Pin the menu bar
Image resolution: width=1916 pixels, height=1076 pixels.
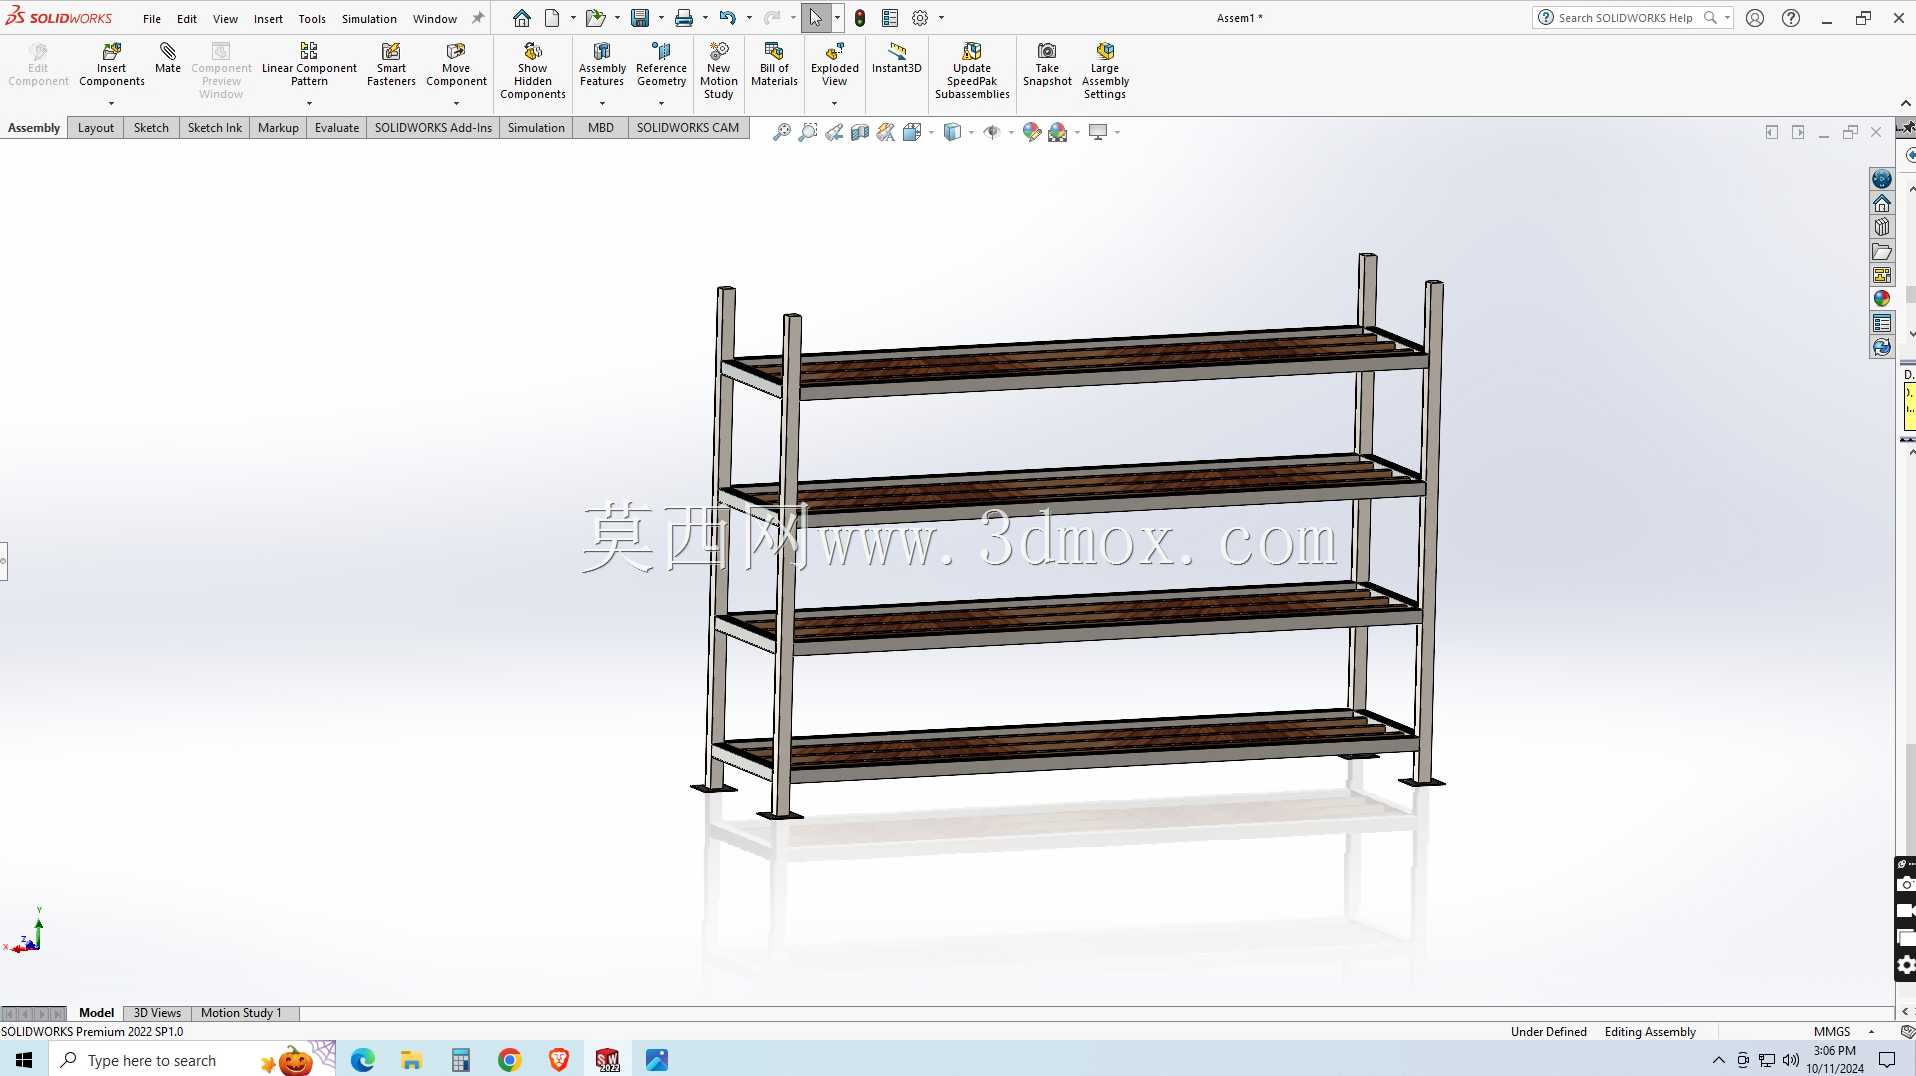pos(478,18)
